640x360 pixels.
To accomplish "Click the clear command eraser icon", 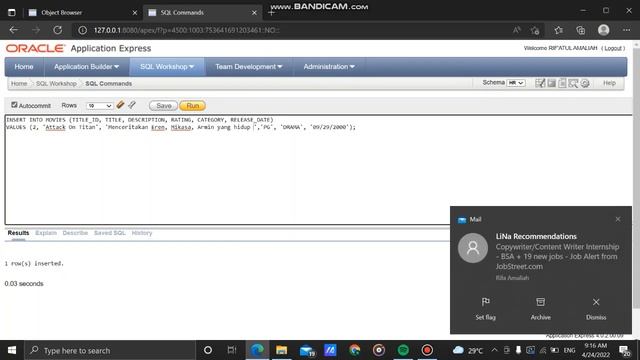I will (120, 105).
